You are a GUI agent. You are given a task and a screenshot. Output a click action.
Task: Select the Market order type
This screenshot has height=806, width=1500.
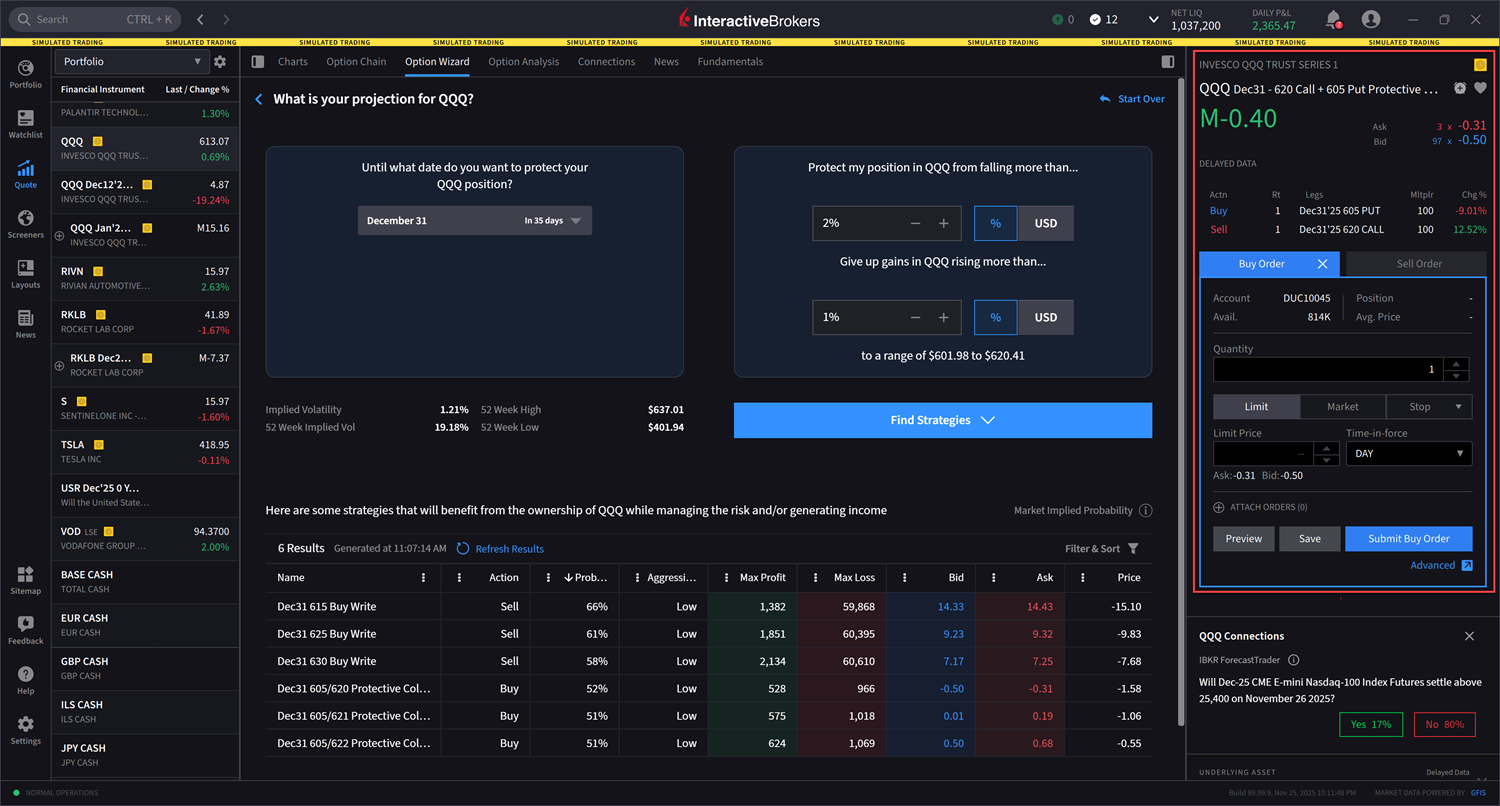(1342, 407)
